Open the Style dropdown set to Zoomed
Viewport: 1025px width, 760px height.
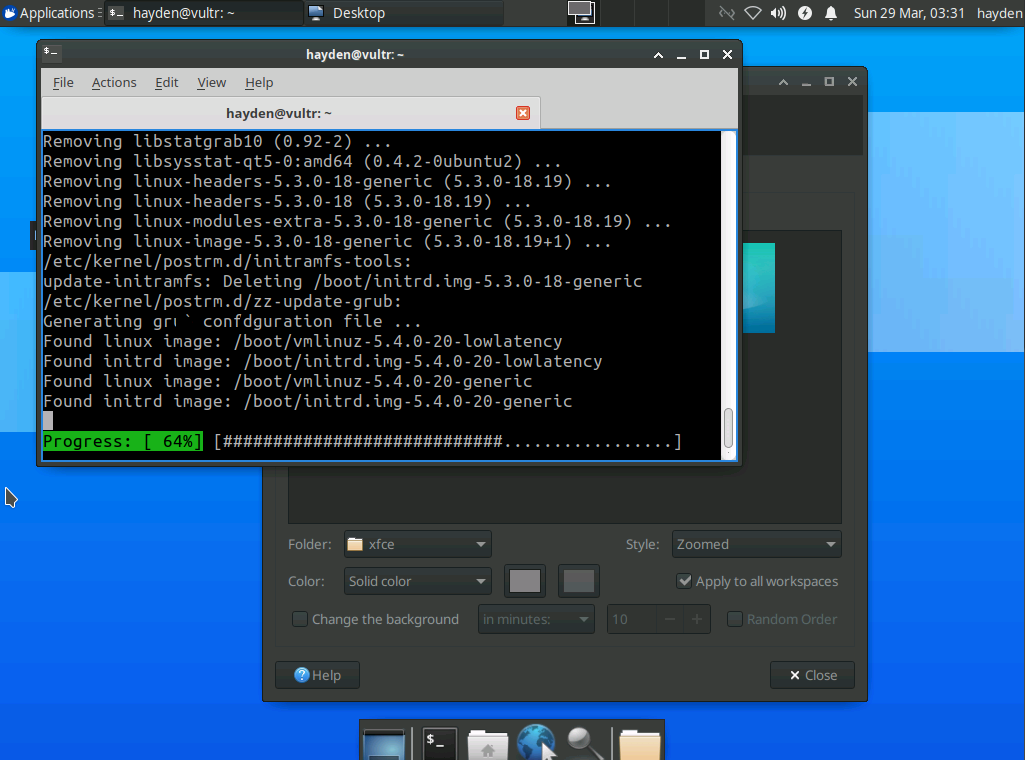tap(756, 544)
